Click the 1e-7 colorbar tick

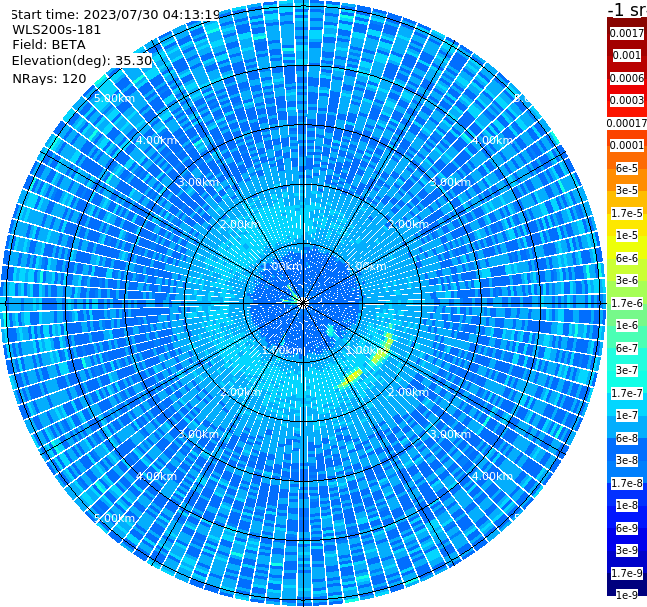tap(627, 415)
